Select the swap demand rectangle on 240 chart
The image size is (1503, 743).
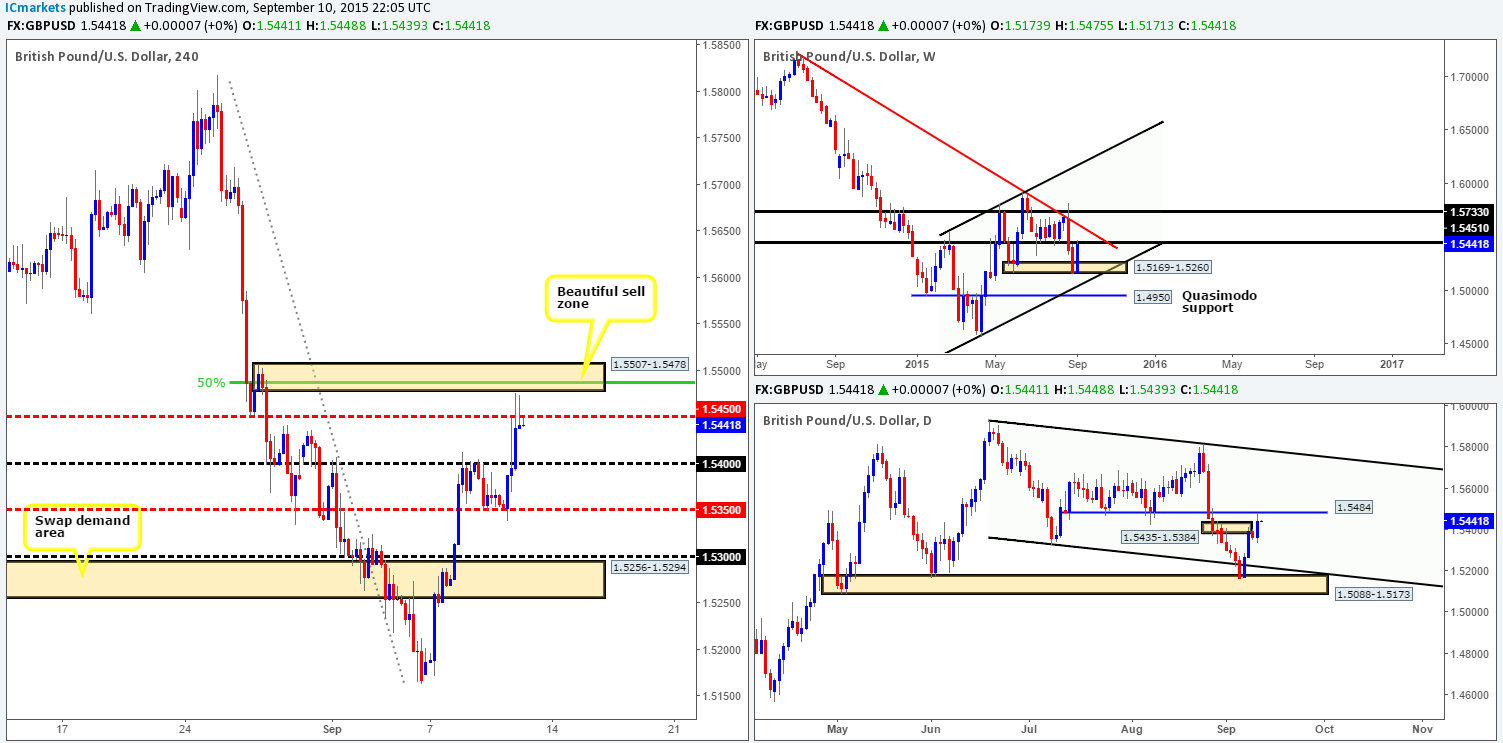pyautogui.click(x=305, y=579)
